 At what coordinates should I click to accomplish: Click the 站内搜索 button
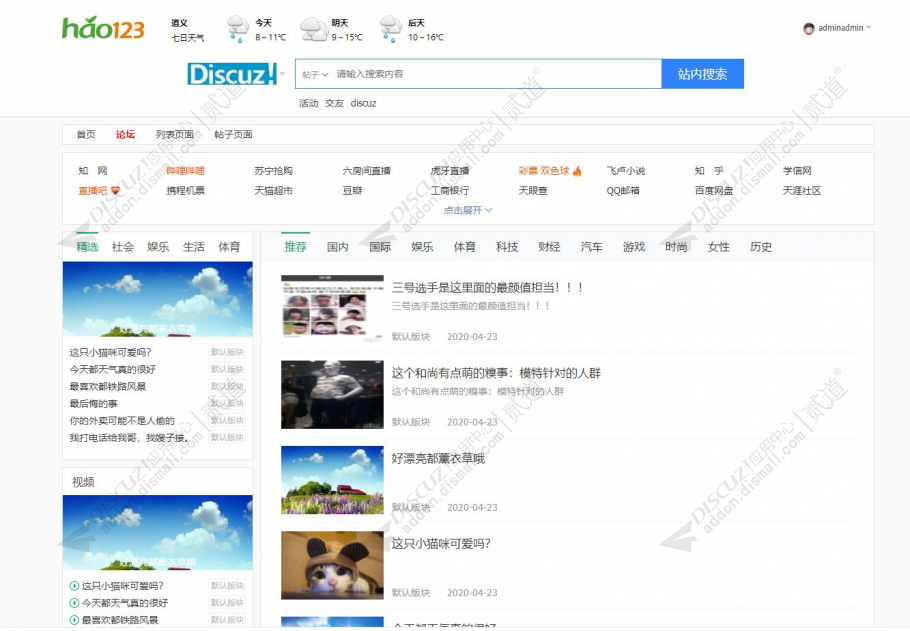click(702, 74)
